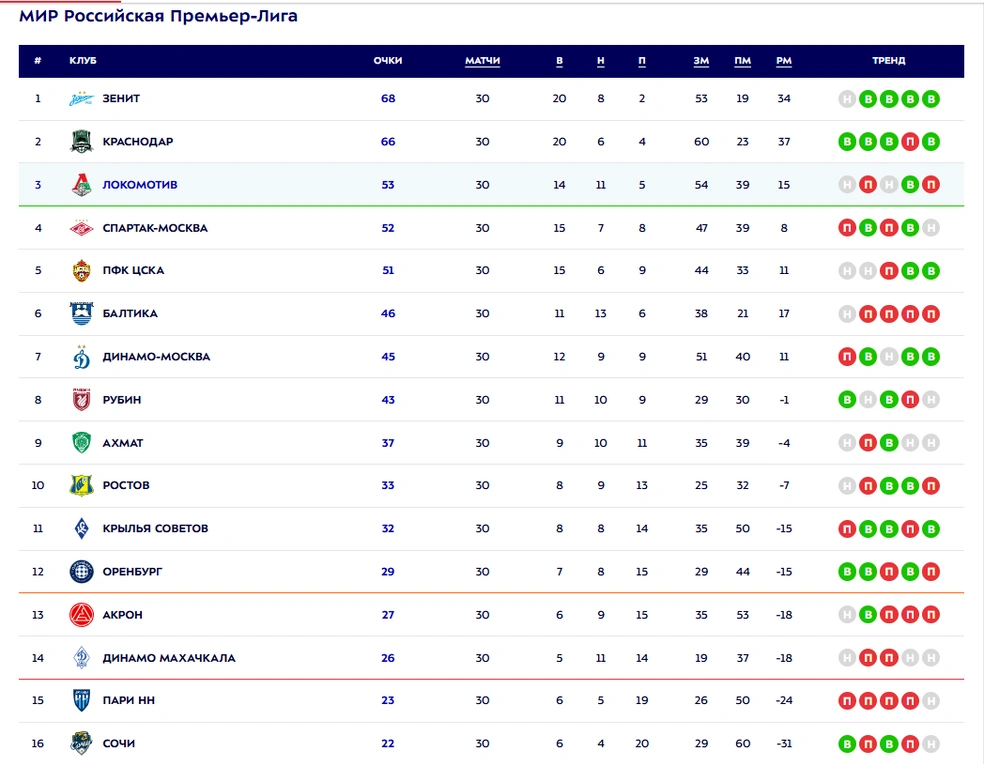Click the Krylya Sovetov club logo
The height and width of the screenshot is (764, 984).
pos(82,529)
